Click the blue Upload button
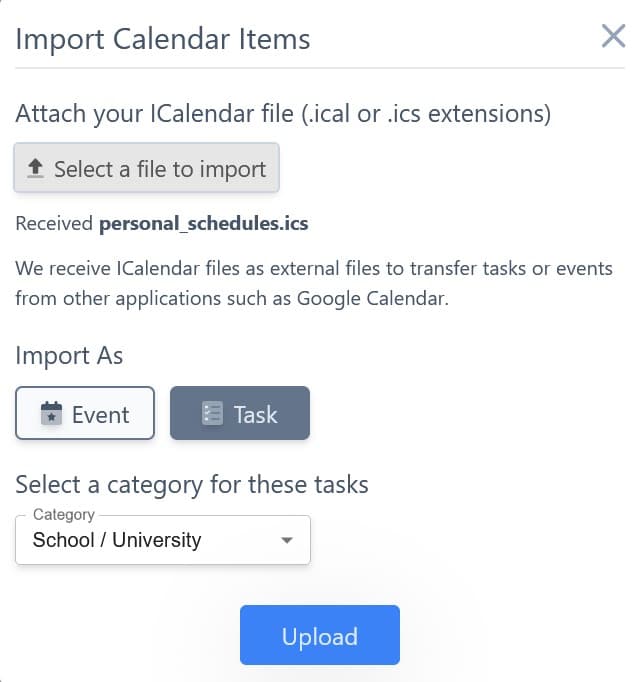Viewport: 638px width, 682px height. coord(320,635)
